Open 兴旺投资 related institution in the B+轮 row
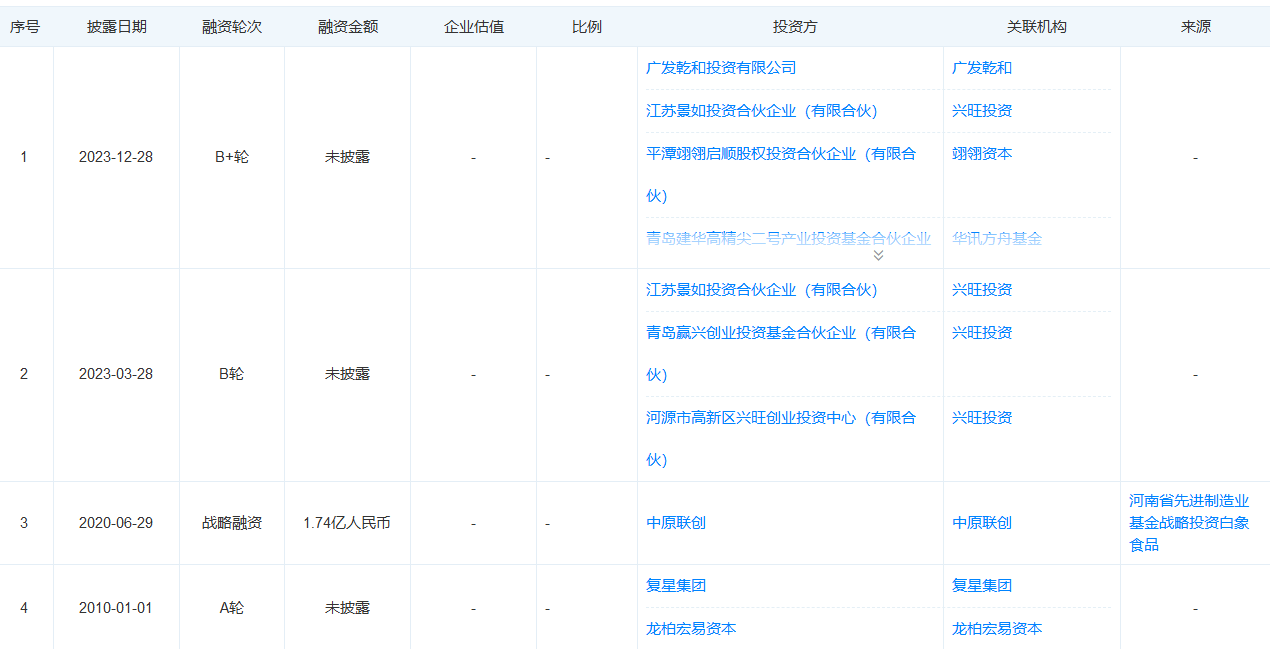1270x649 pixels. [x=982, y=111]
